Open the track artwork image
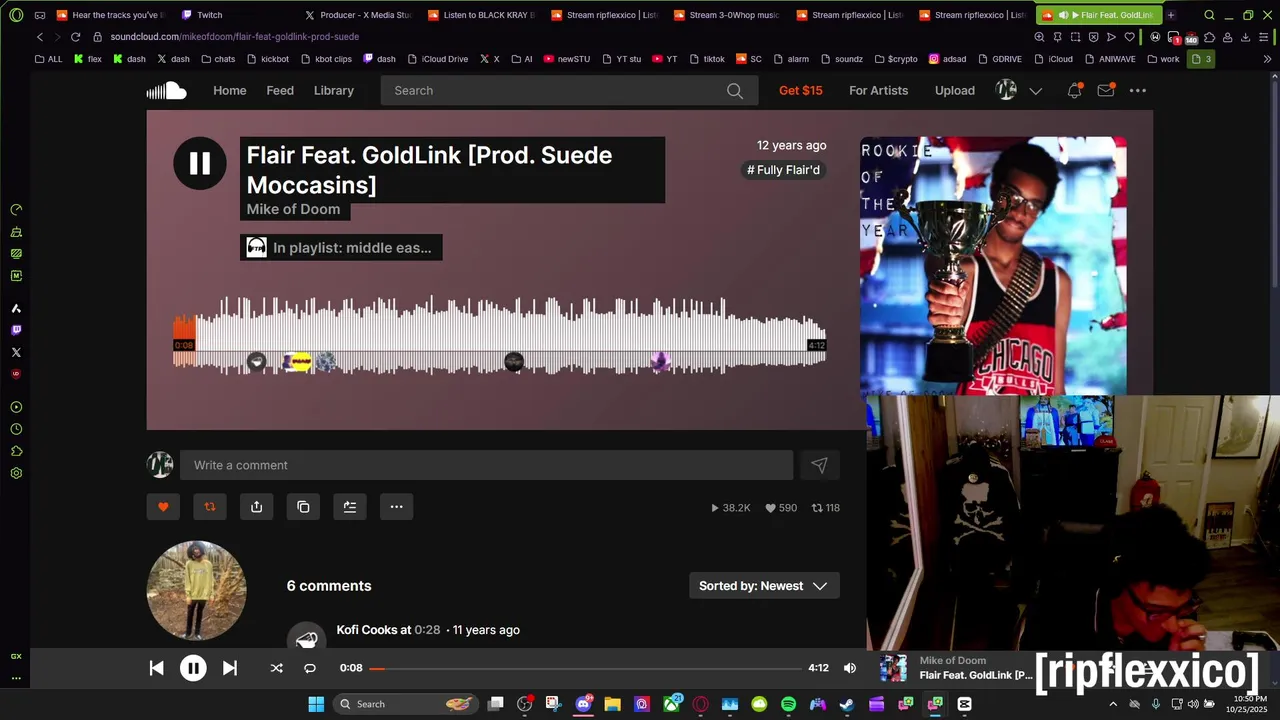1280x720 pixels. pos(994,266)
